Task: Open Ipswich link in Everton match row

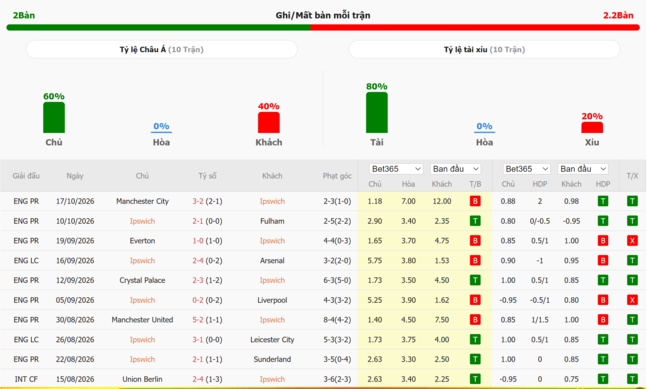Action: pyautogui.click(x=272, y=241)
